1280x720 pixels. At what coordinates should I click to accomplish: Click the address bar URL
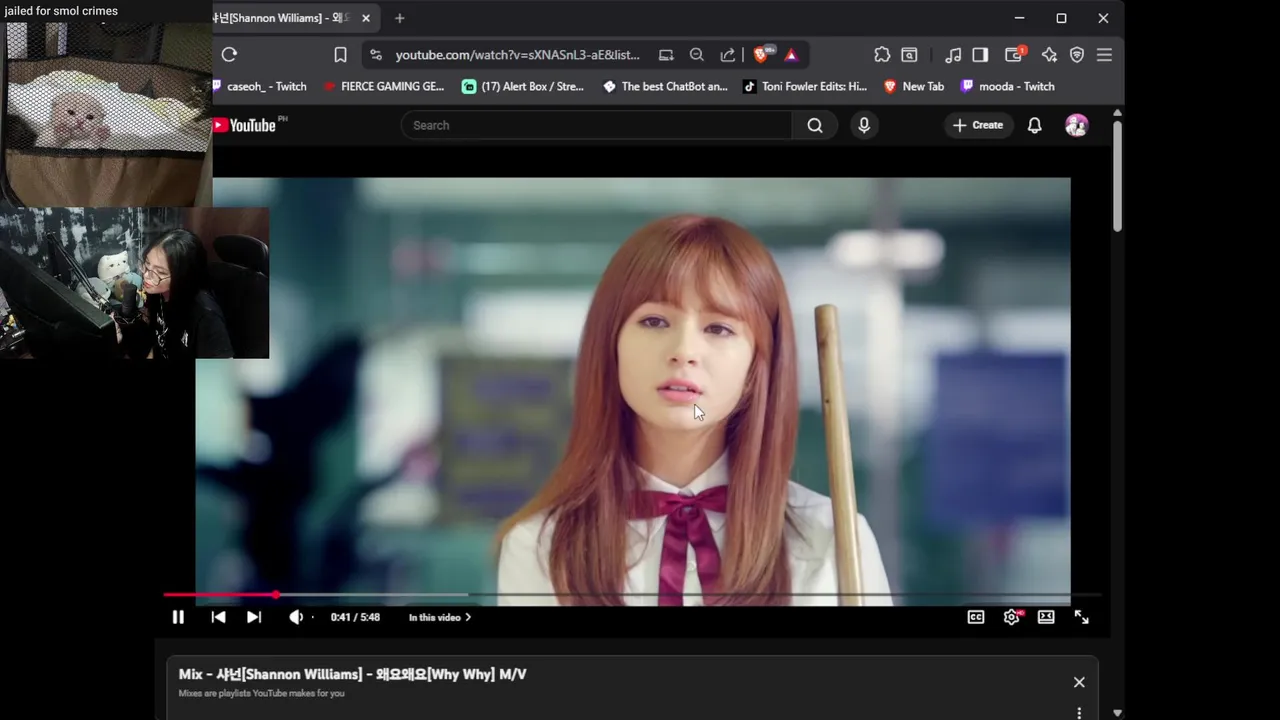point(517,55)
